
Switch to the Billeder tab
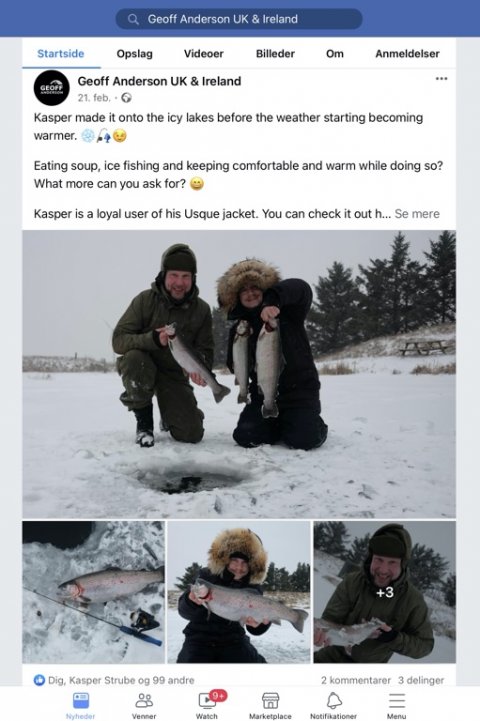275,54
